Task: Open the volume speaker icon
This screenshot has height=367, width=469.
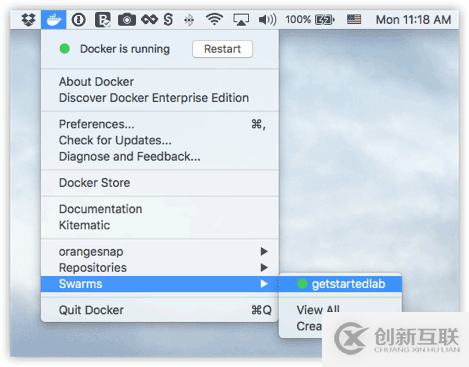Action: pyautogui.click(x=267, y=20)
